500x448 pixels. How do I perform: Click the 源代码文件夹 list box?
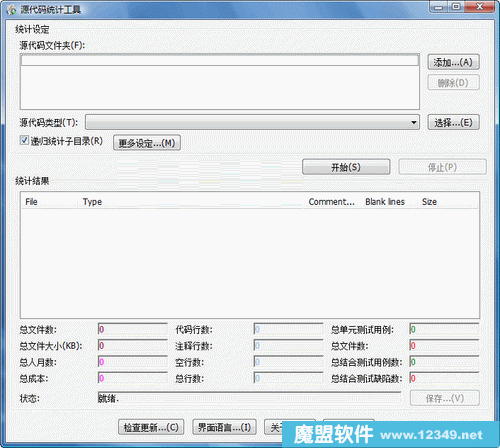click(x=220, y=82)
